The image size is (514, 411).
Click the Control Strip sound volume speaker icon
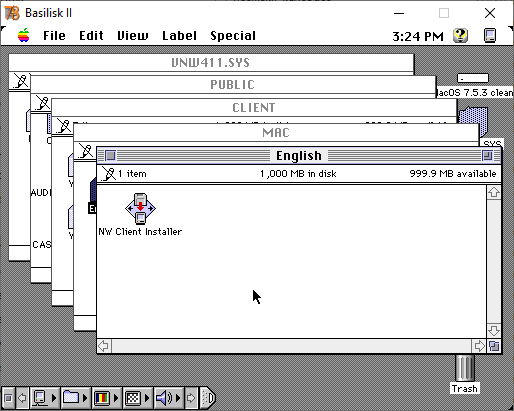click(x=164, y=398)
